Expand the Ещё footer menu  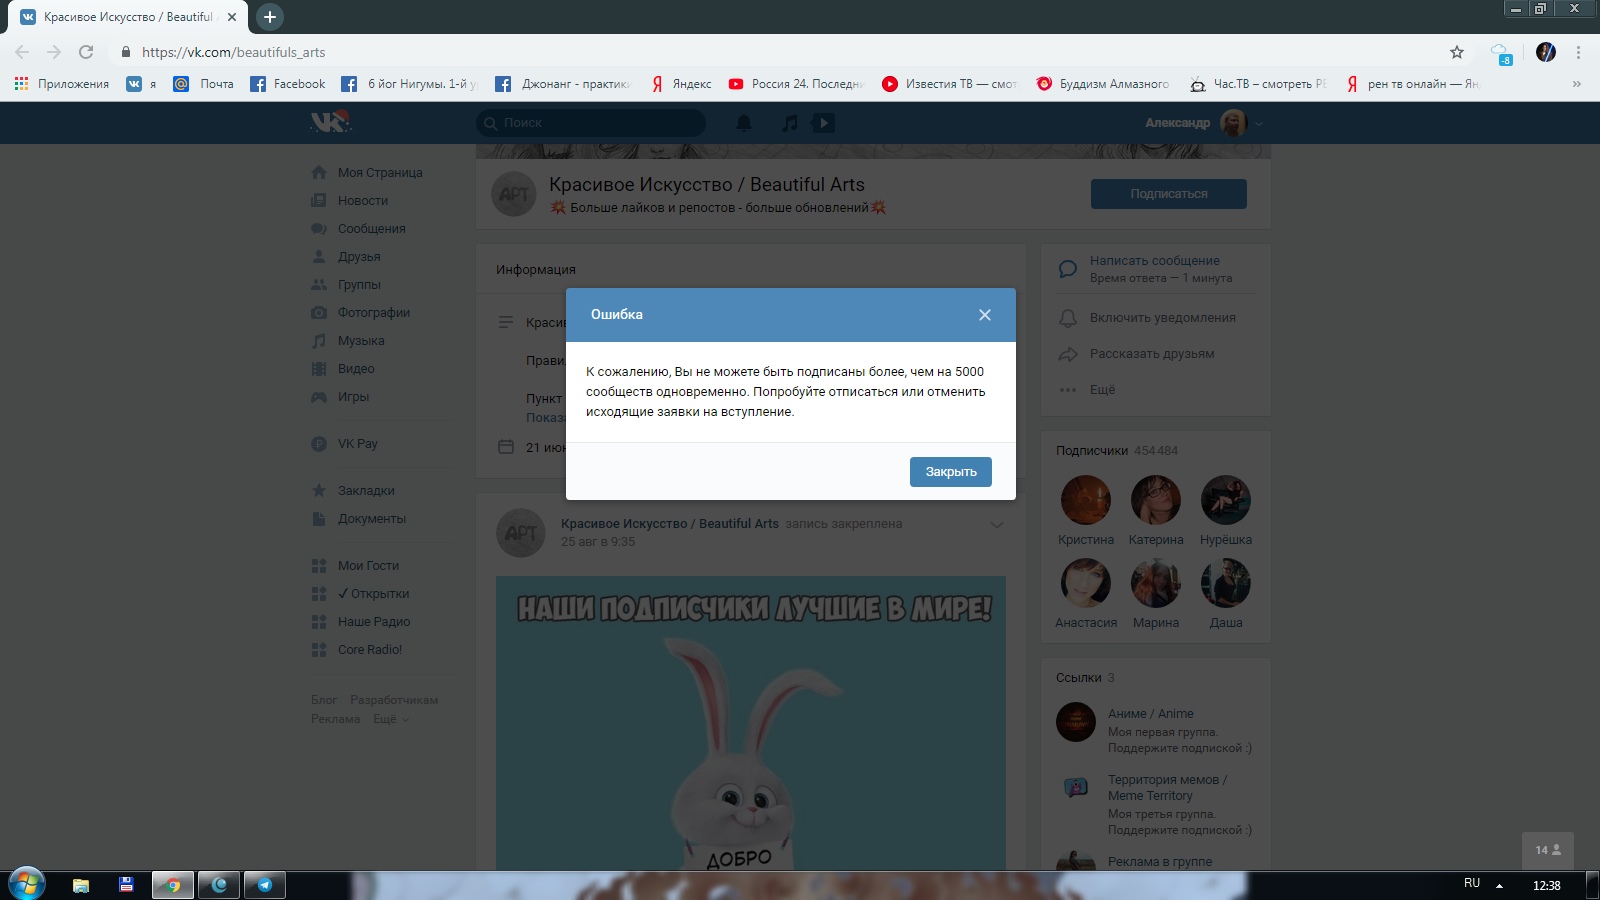click(390, 719)
